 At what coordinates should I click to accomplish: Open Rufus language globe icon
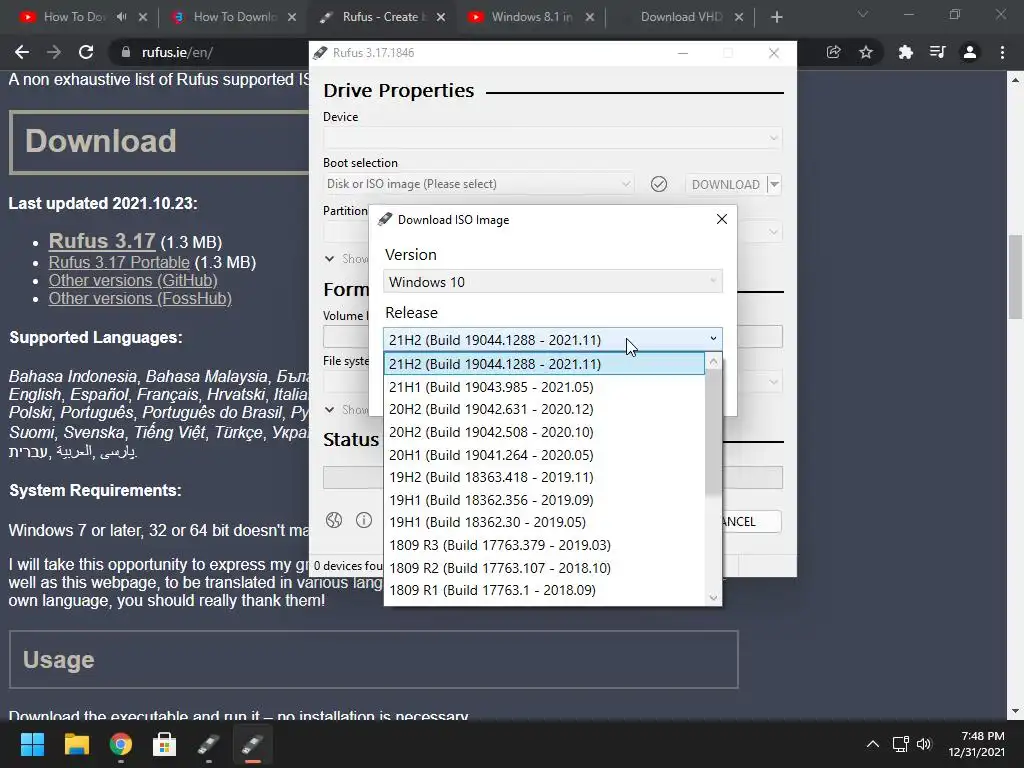[x=334, y=520]
